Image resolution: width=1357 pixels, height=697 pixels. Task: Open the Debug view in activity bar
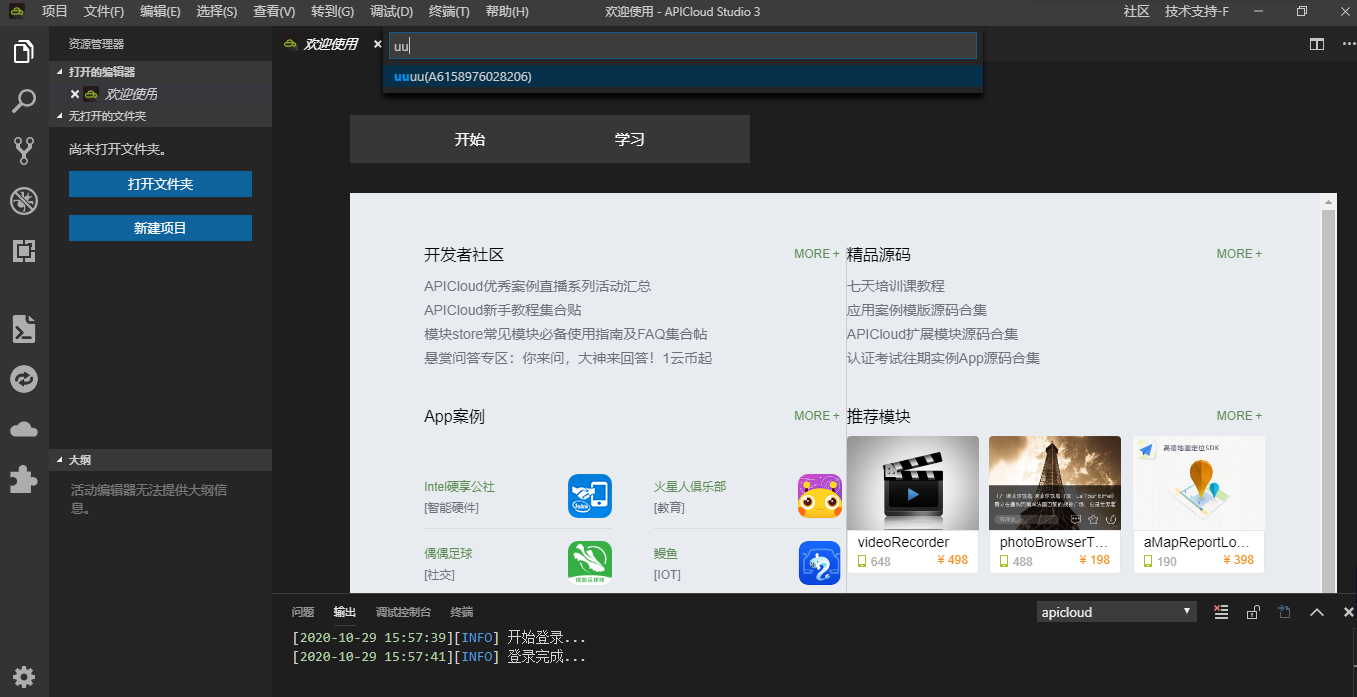pos(24,201)
